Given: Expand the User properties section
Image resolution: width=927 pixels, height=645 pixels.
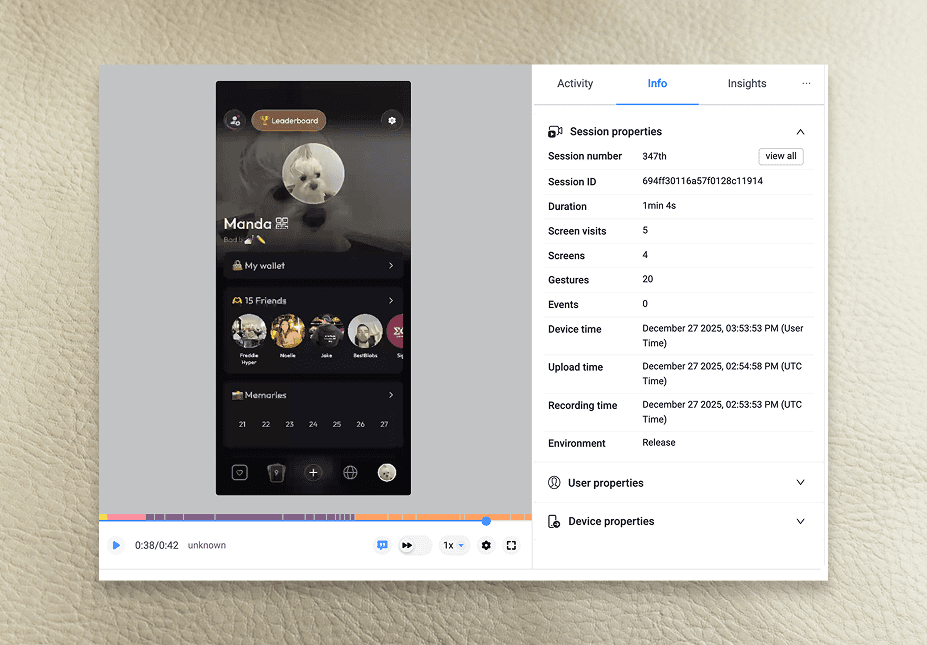Looking at the screenshot, I should (800, 482).
